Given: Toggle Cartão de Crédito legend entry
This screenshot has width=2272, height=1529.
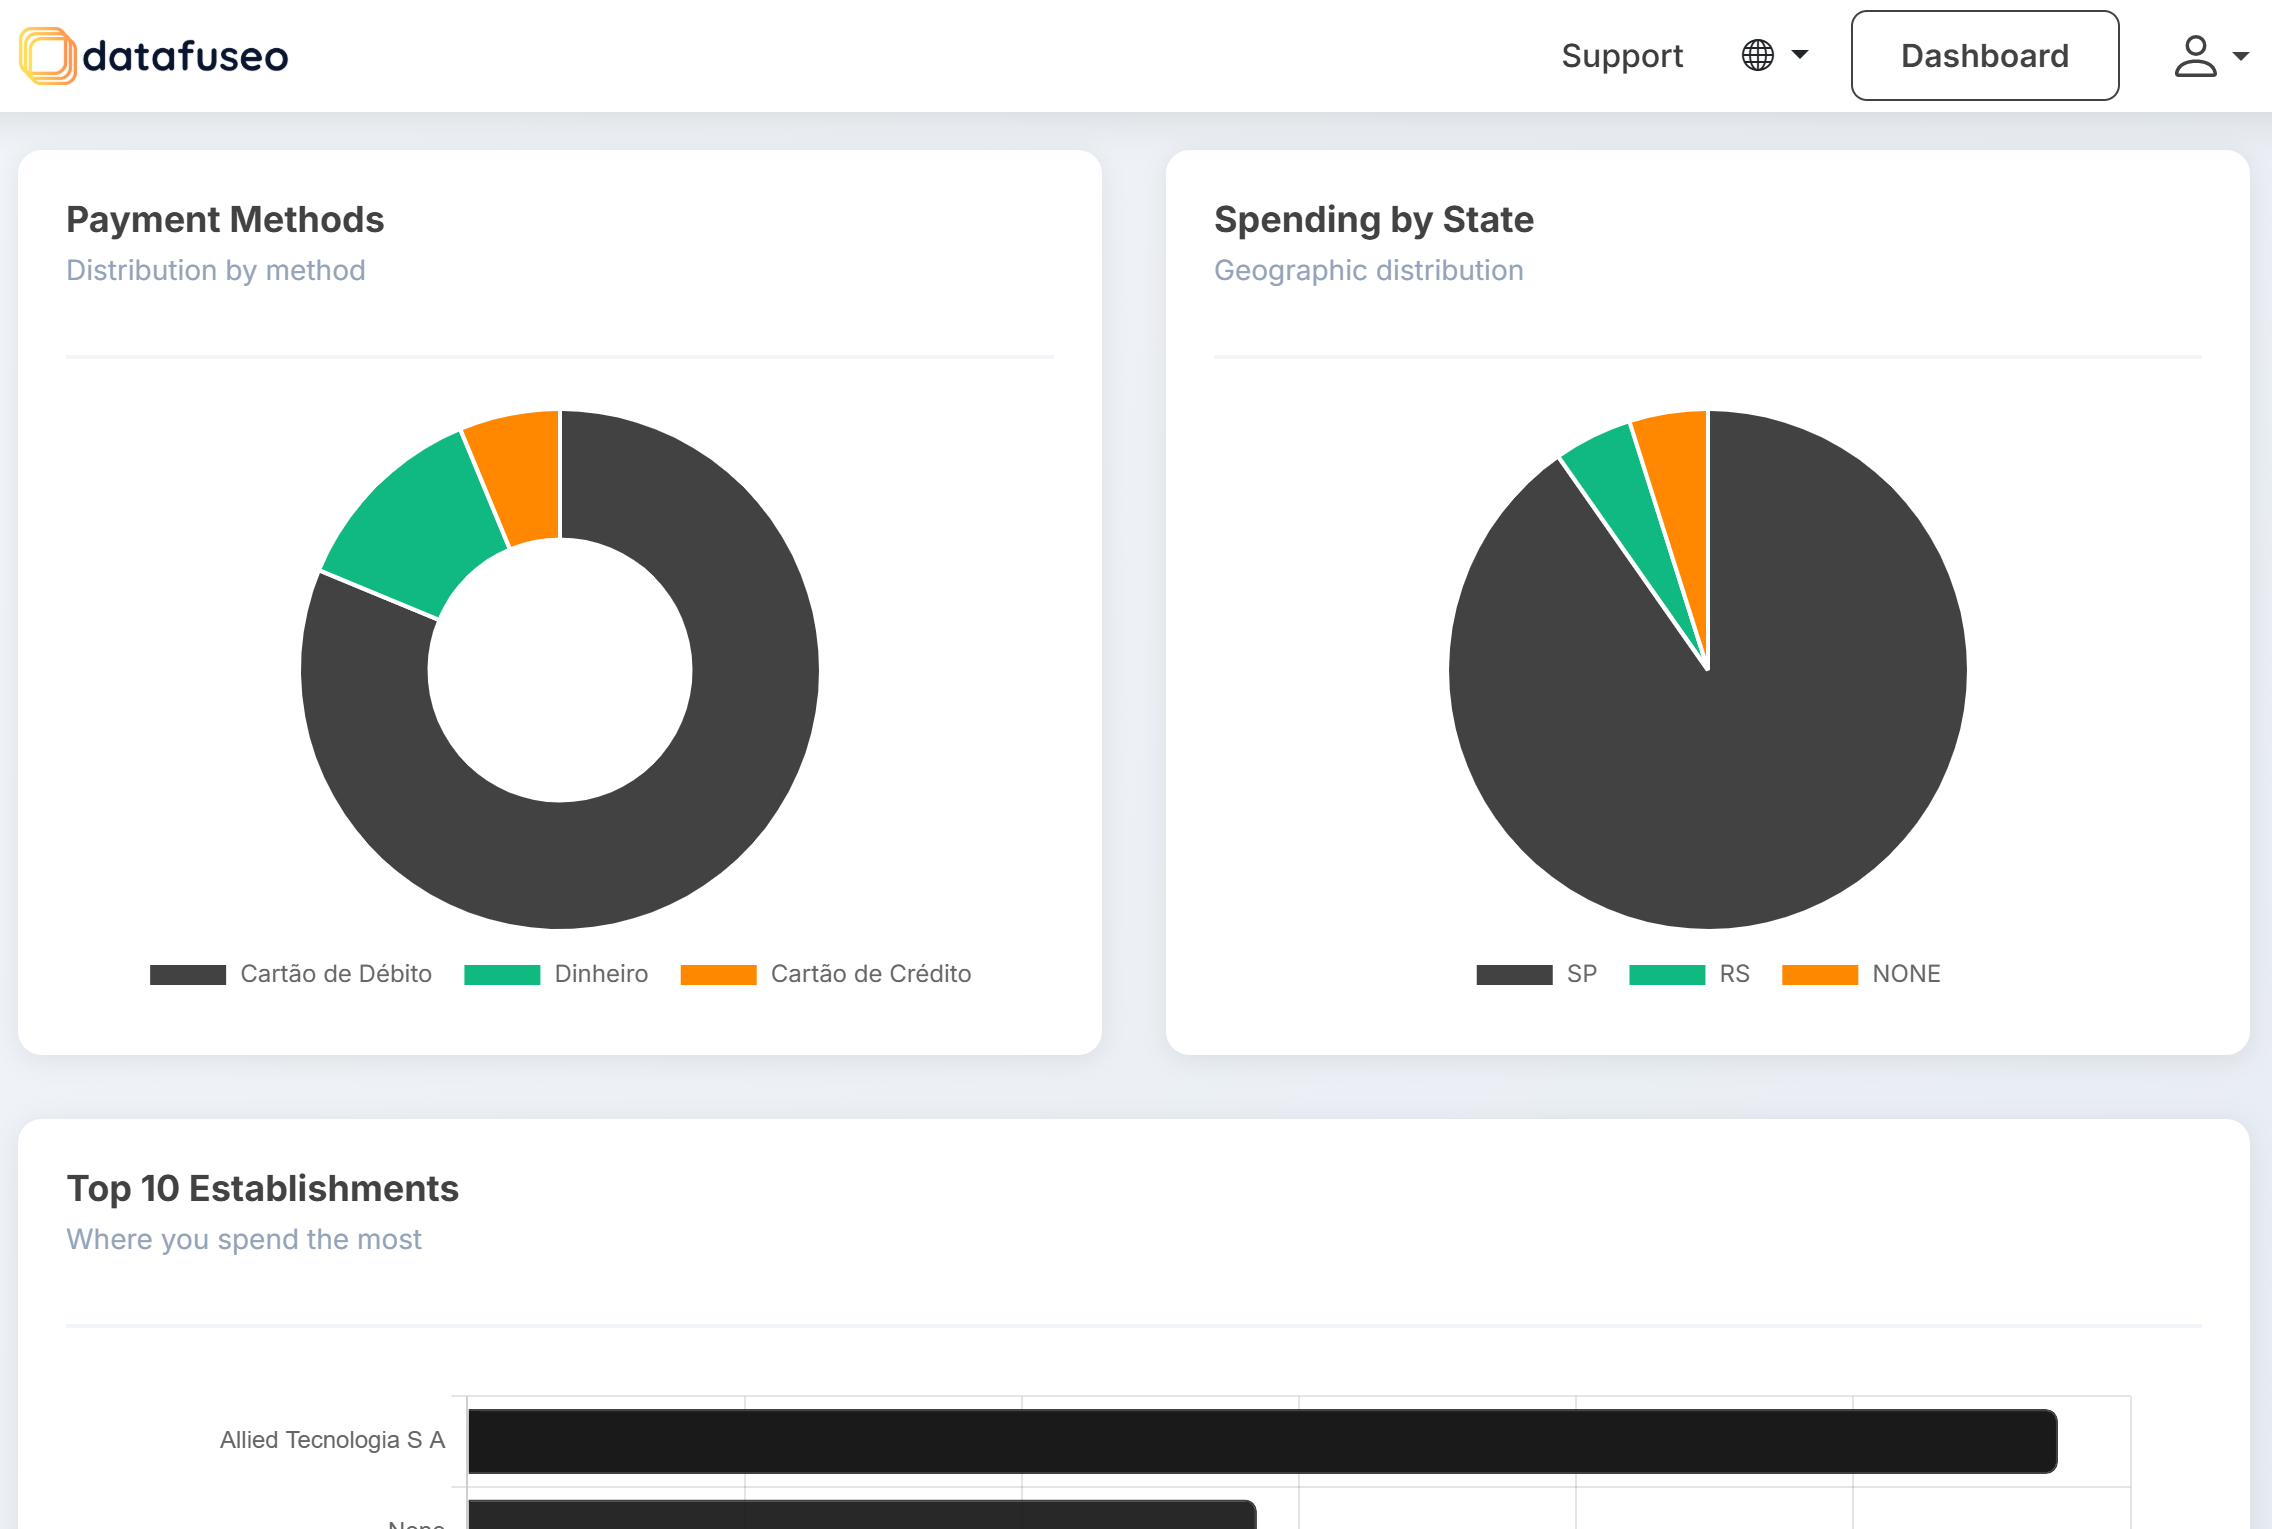Looking at the screenshot, I should (870, 974).
